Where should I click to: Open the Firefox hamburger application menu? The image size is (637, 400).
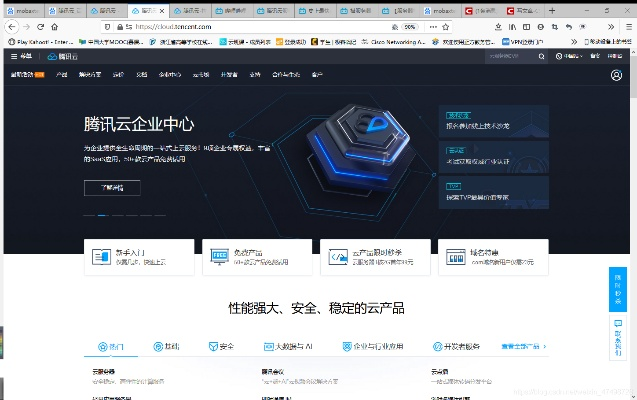coord(628,27)
